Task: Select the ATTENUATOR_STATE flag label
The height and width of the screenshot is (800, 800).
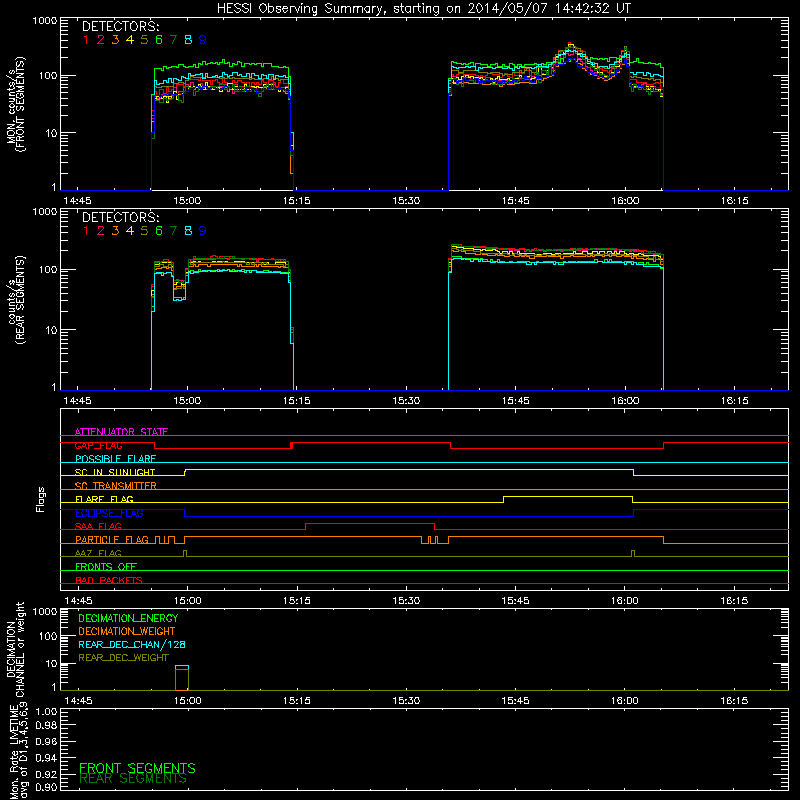Action: click(121, 432)
